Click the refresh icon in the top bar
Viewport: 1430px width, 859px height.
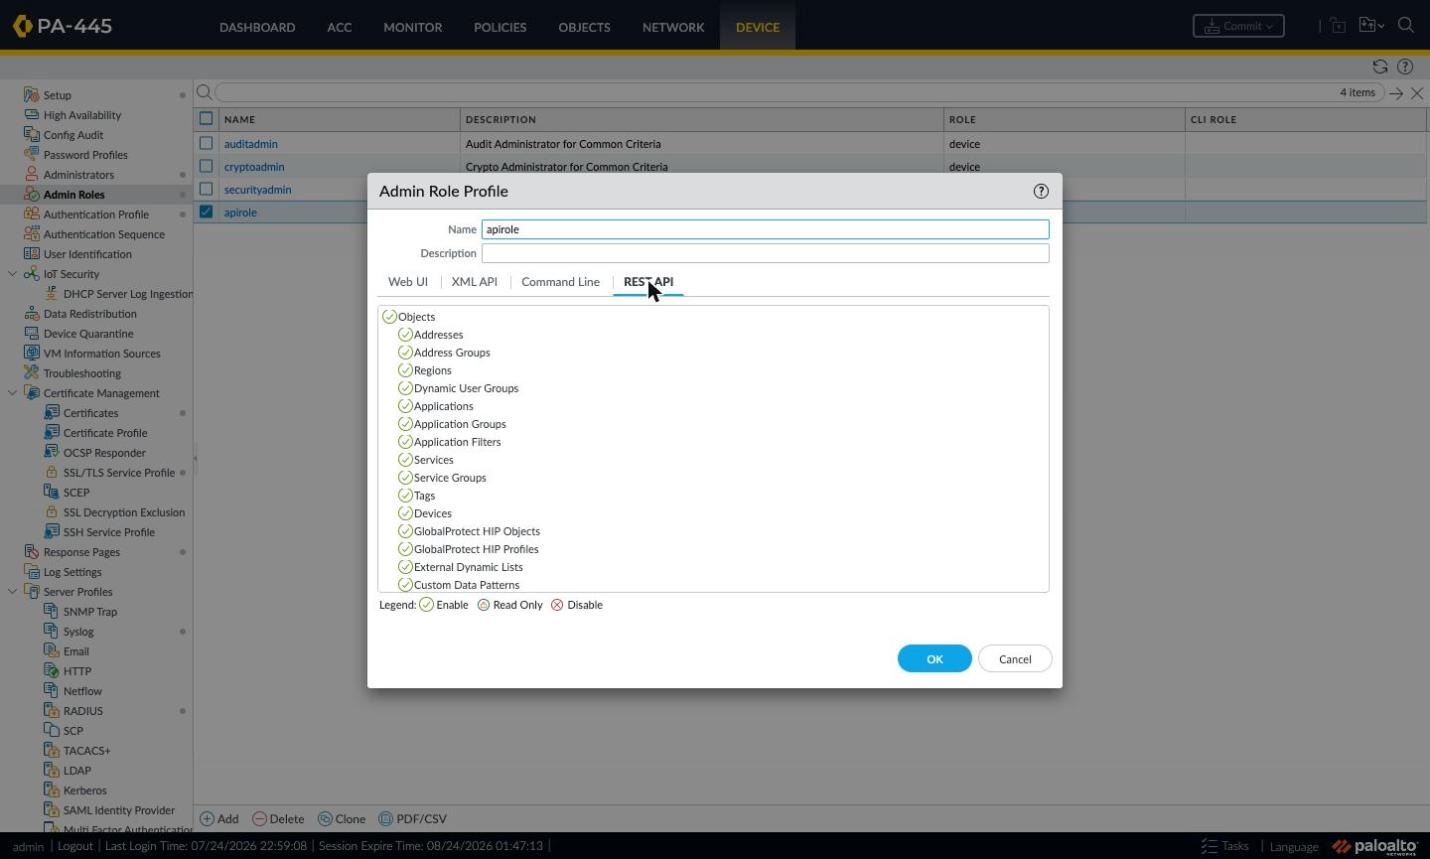click(x=1380, y=67)
